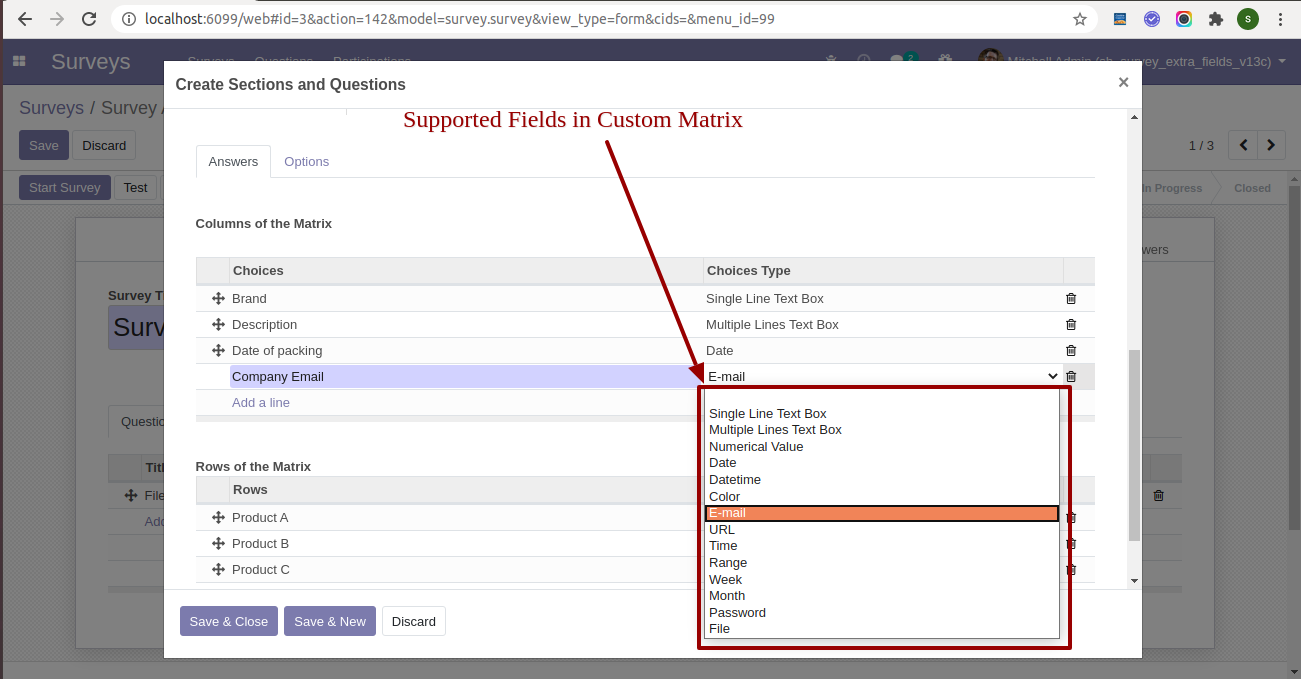Pick the Color field type option

coord(725,497)
